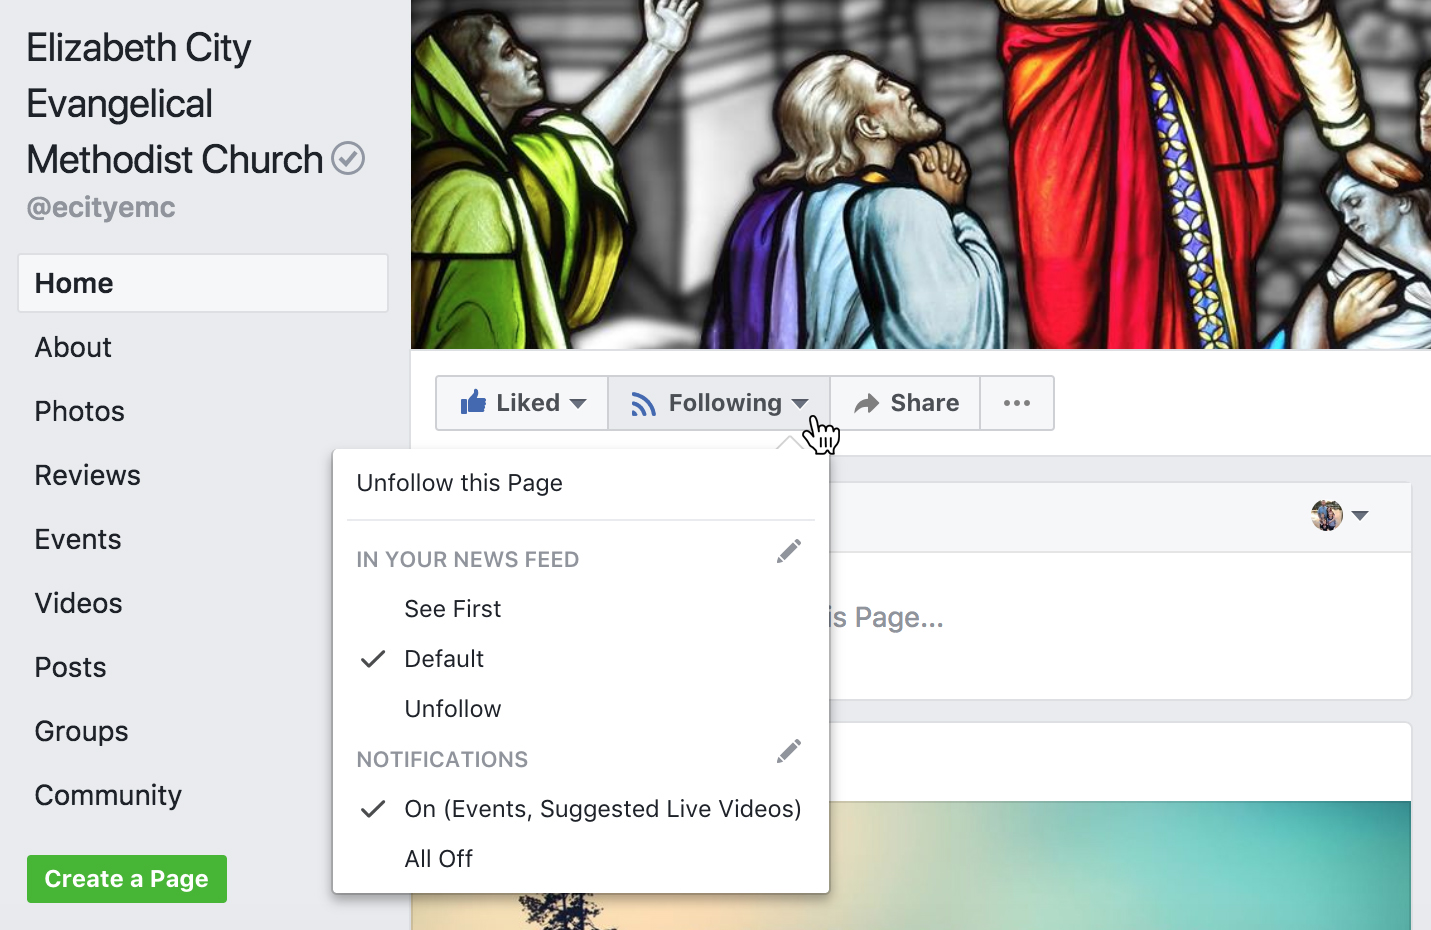Open the Community section
This screenshot has width=1431, height=930.
pos(109,795)
